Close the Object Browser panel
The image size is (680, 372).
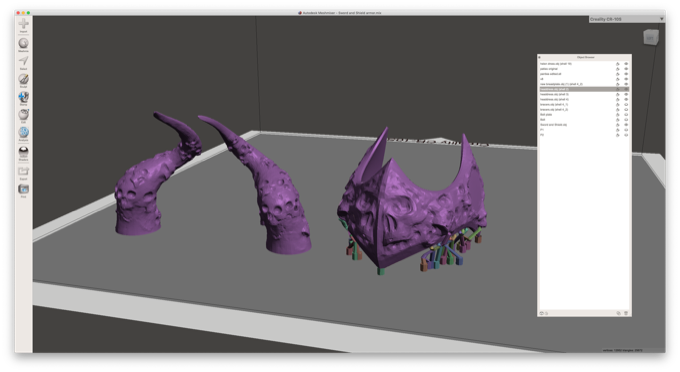click(x=539, y=57)
